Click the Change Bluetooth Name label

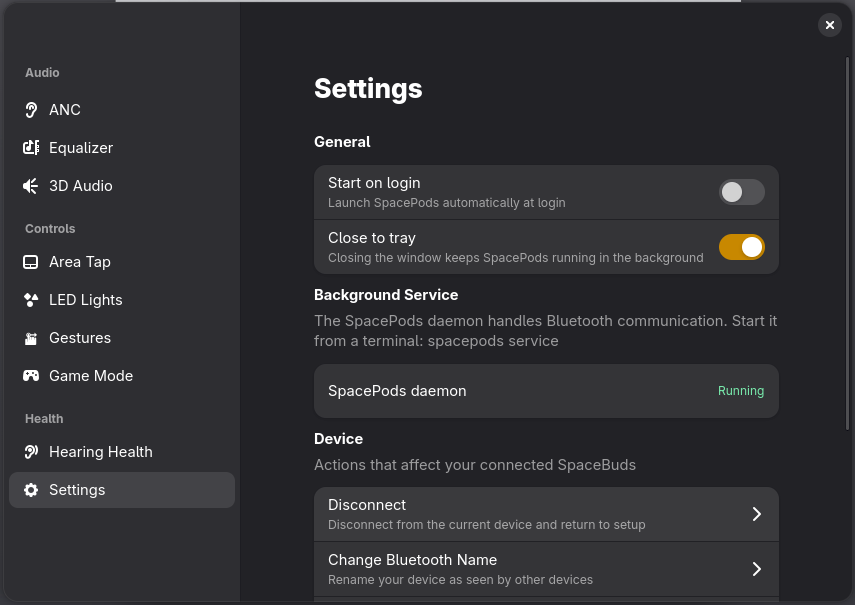pos(412,560)
